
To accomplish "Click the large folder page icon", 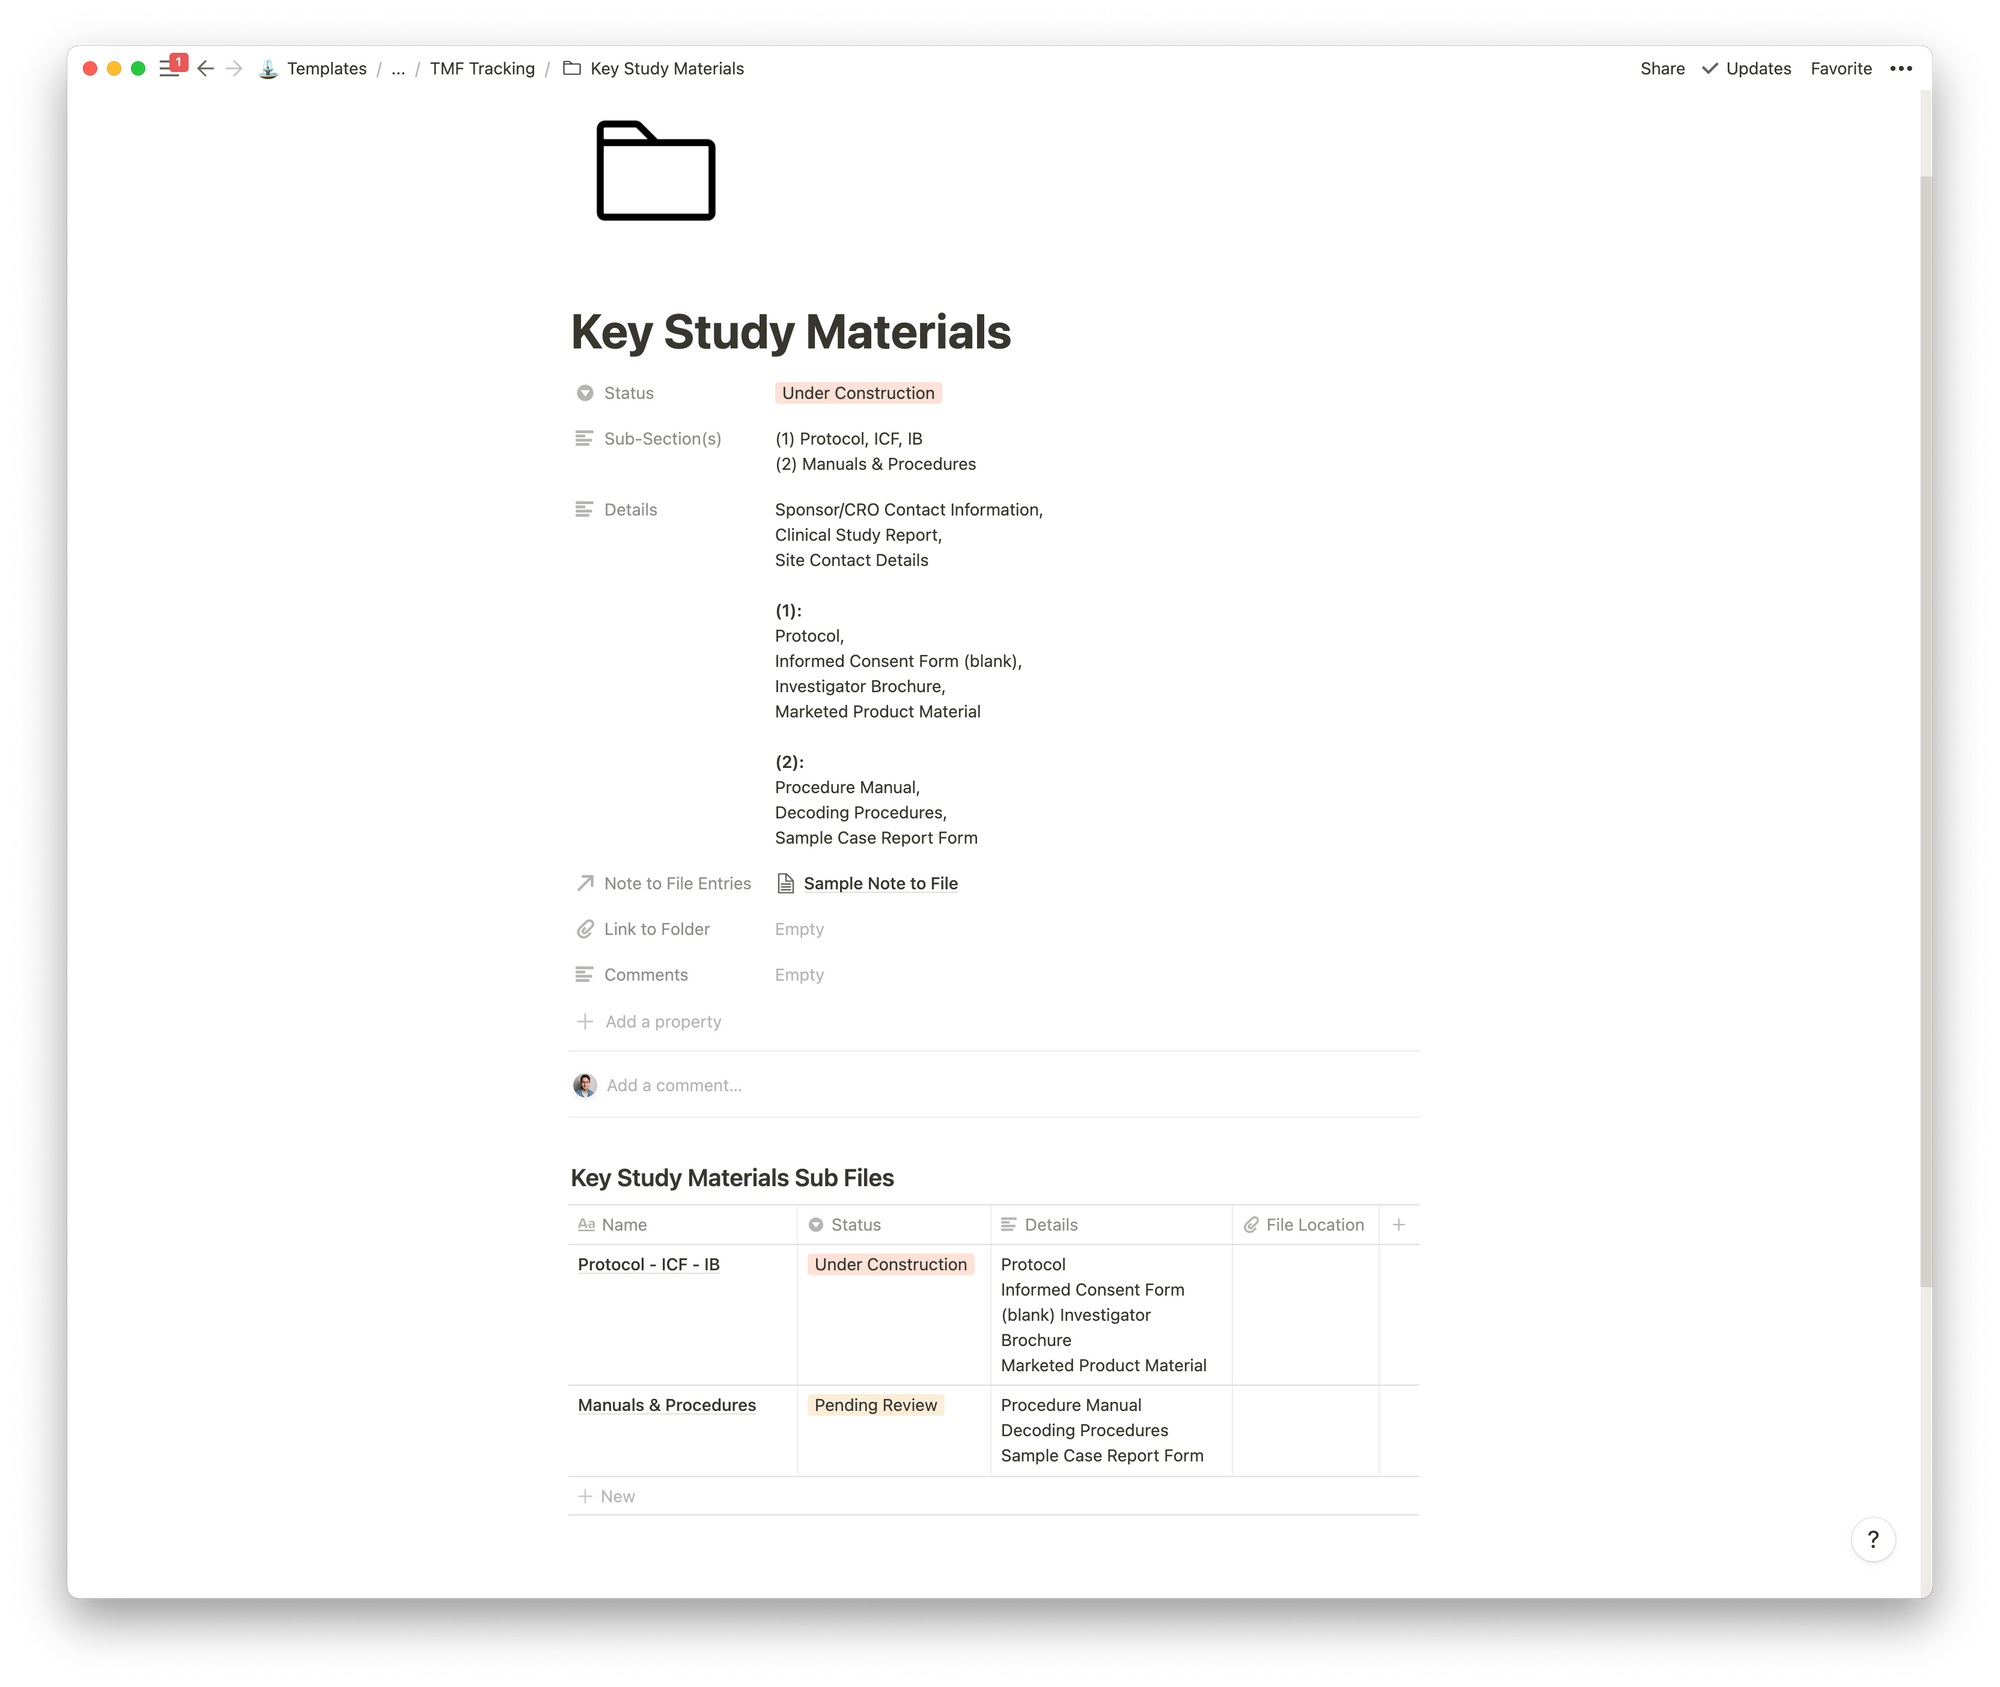I will 655,171.
